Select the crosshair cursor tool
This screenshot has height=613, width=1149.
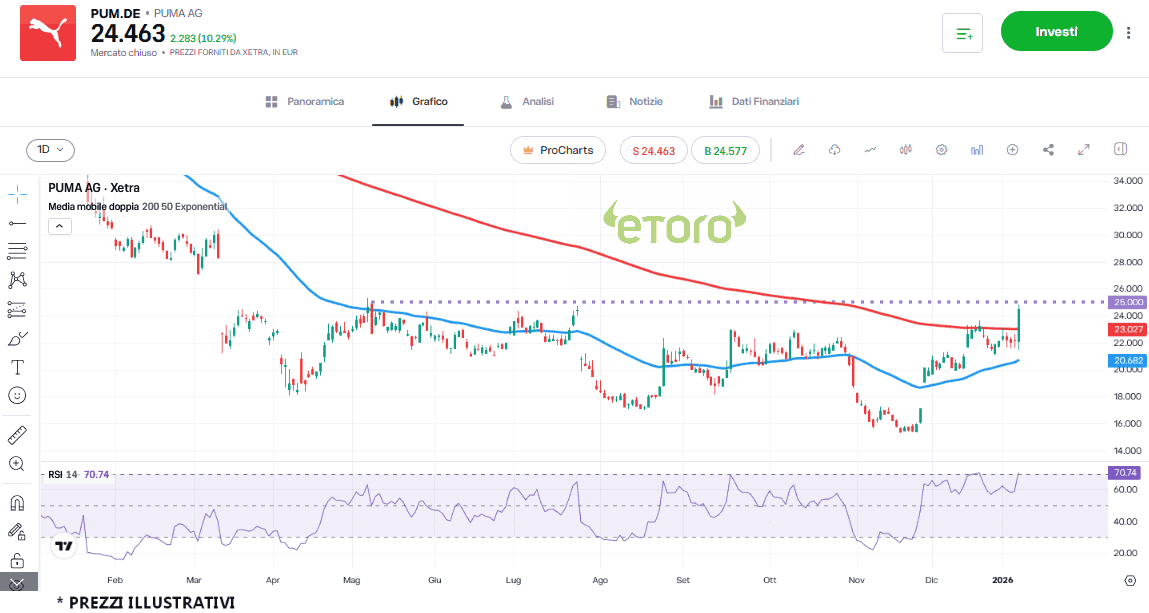click(17, 192)
